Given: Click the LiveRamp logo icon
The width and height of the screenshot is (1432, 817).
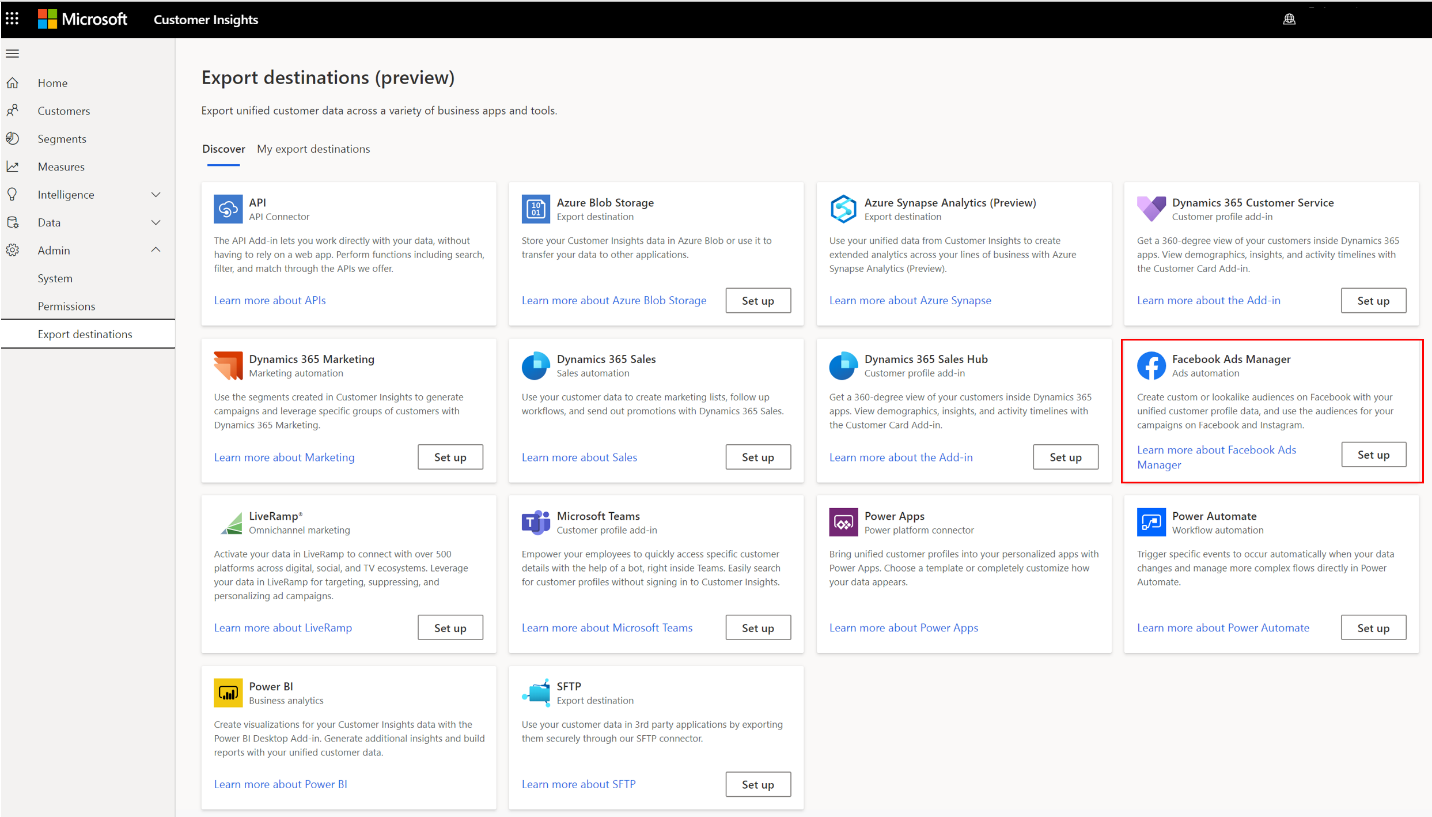Looking at the screenshot, I should pyautogui.click(x=231, y=523).
